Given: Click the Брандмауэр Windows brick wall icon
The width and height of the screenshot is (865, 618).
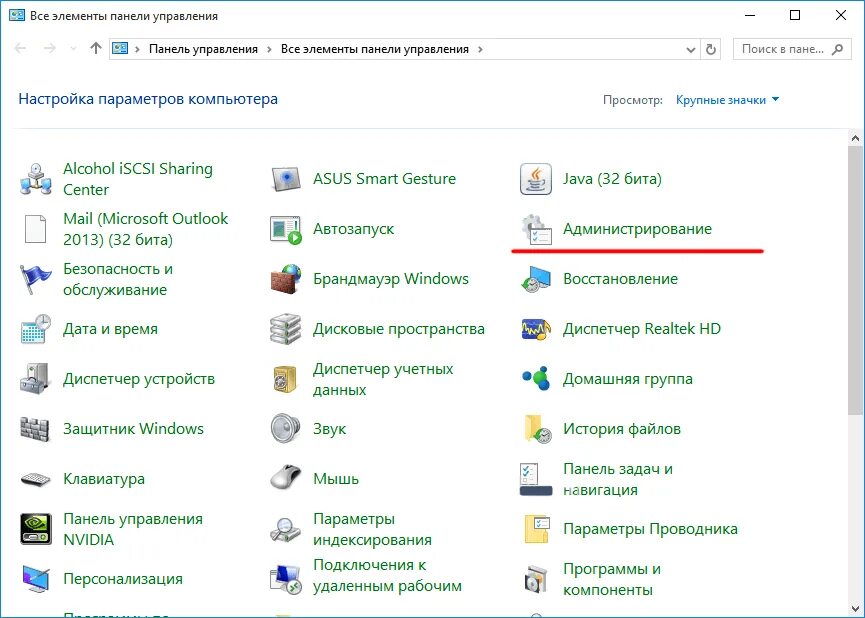Looking at the screenshot, I should tap(285, 279).
